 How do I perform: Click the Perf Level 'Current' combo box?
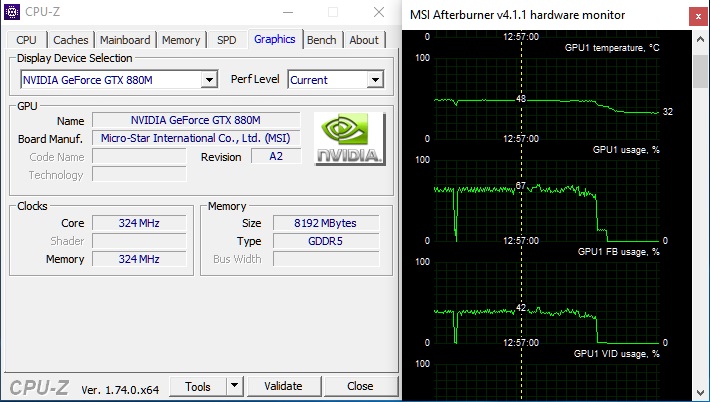point(336,80)
